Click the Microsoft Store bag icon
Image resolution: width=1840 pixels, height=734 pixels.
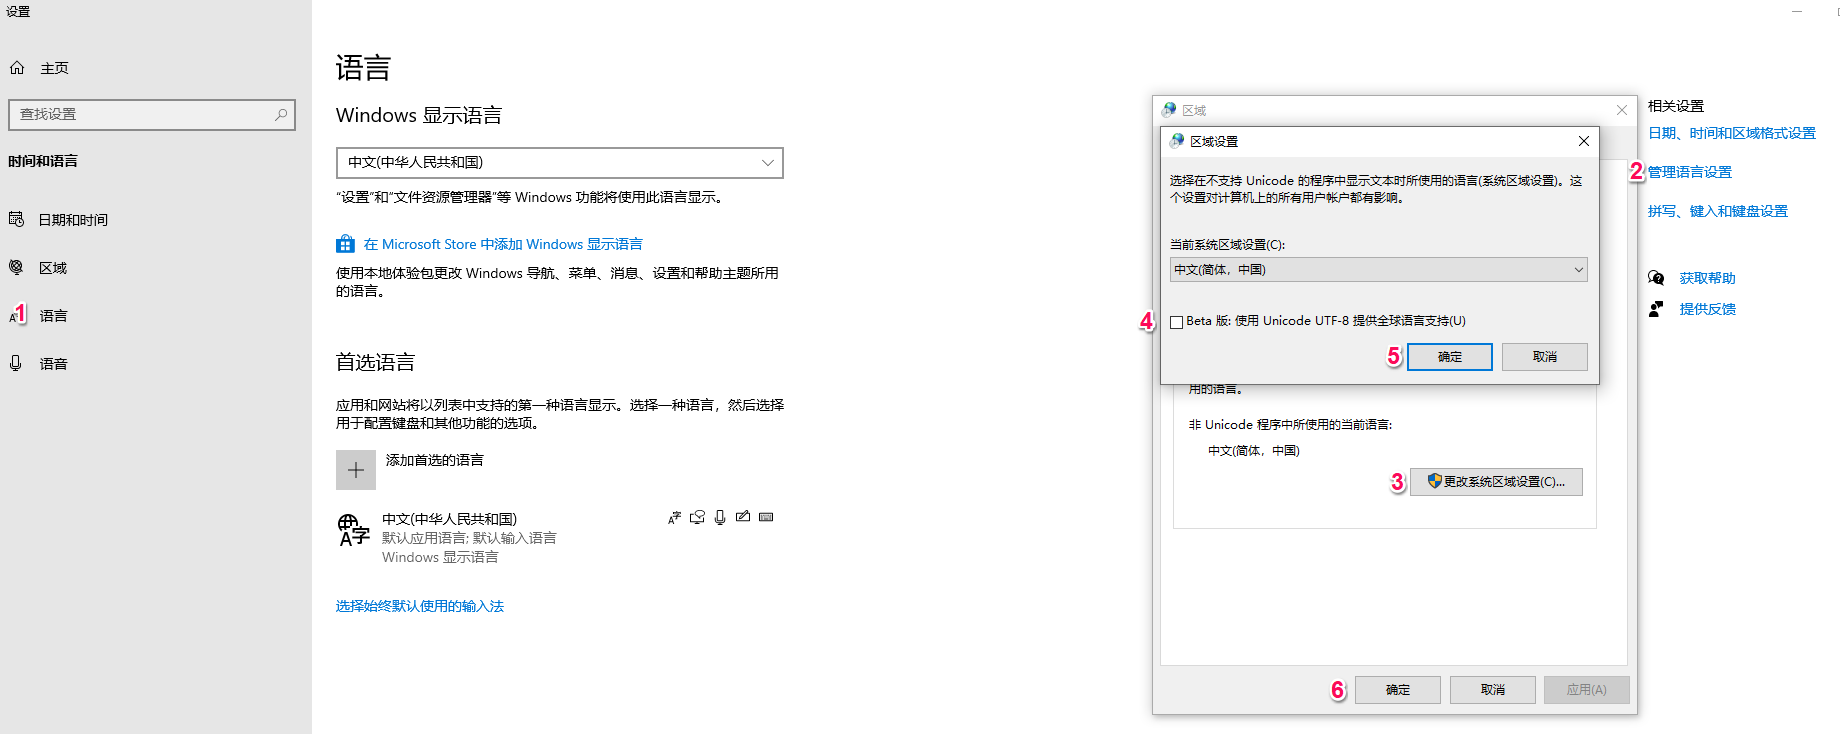point(345,244)
